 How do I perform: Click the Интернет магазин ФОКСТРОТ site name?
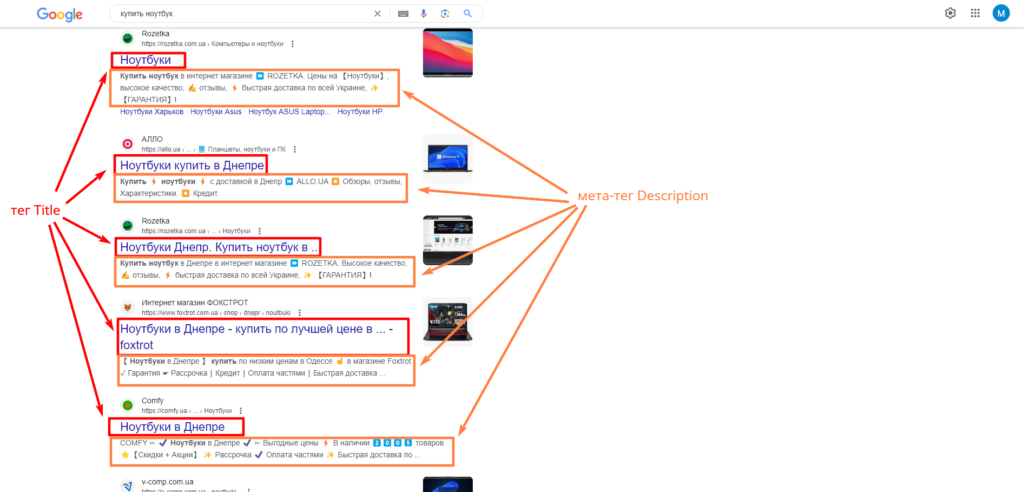(x=195, y=303)
